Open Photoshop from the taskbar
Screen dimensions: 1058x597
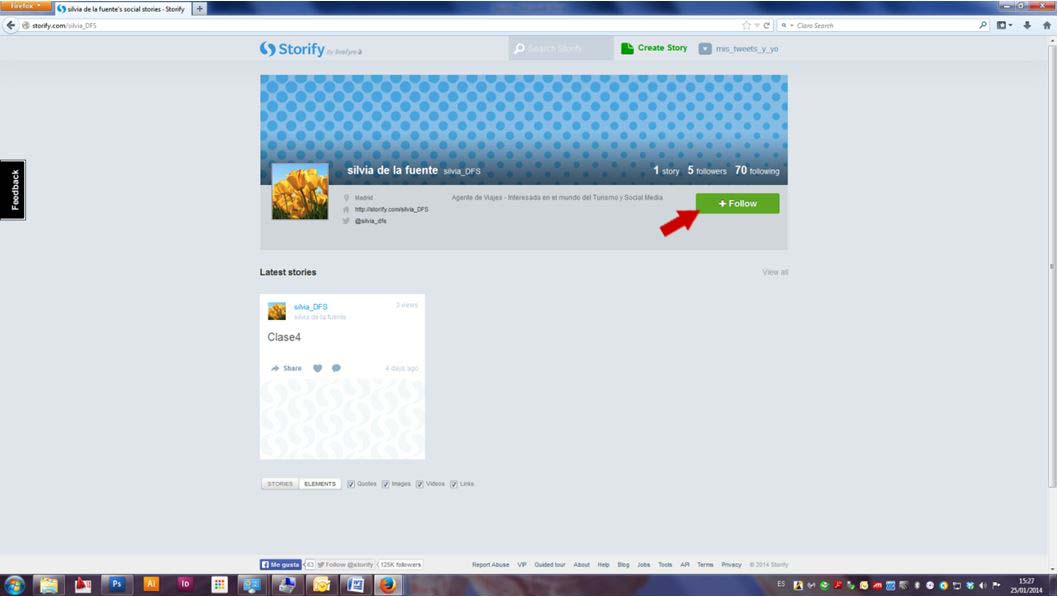coord(117,585)
